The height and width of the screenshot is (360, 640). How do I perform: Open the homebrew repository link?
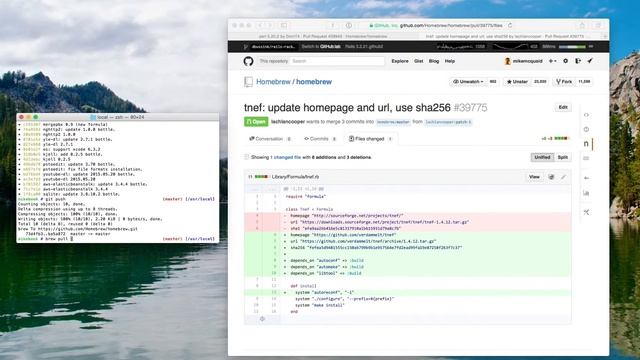tap(314, 82)
